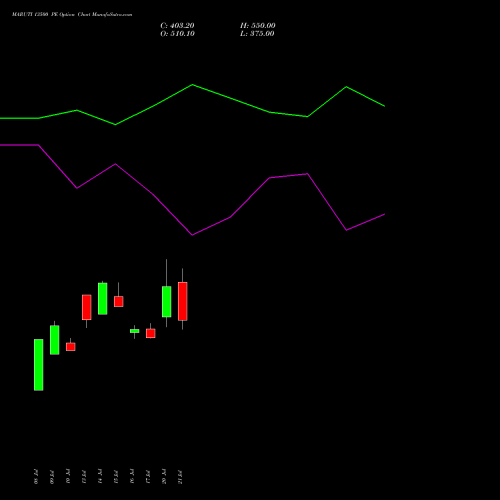The image size is (500, 500).
Task: Click the 10 Jul date label
Action: click(68, 477)
